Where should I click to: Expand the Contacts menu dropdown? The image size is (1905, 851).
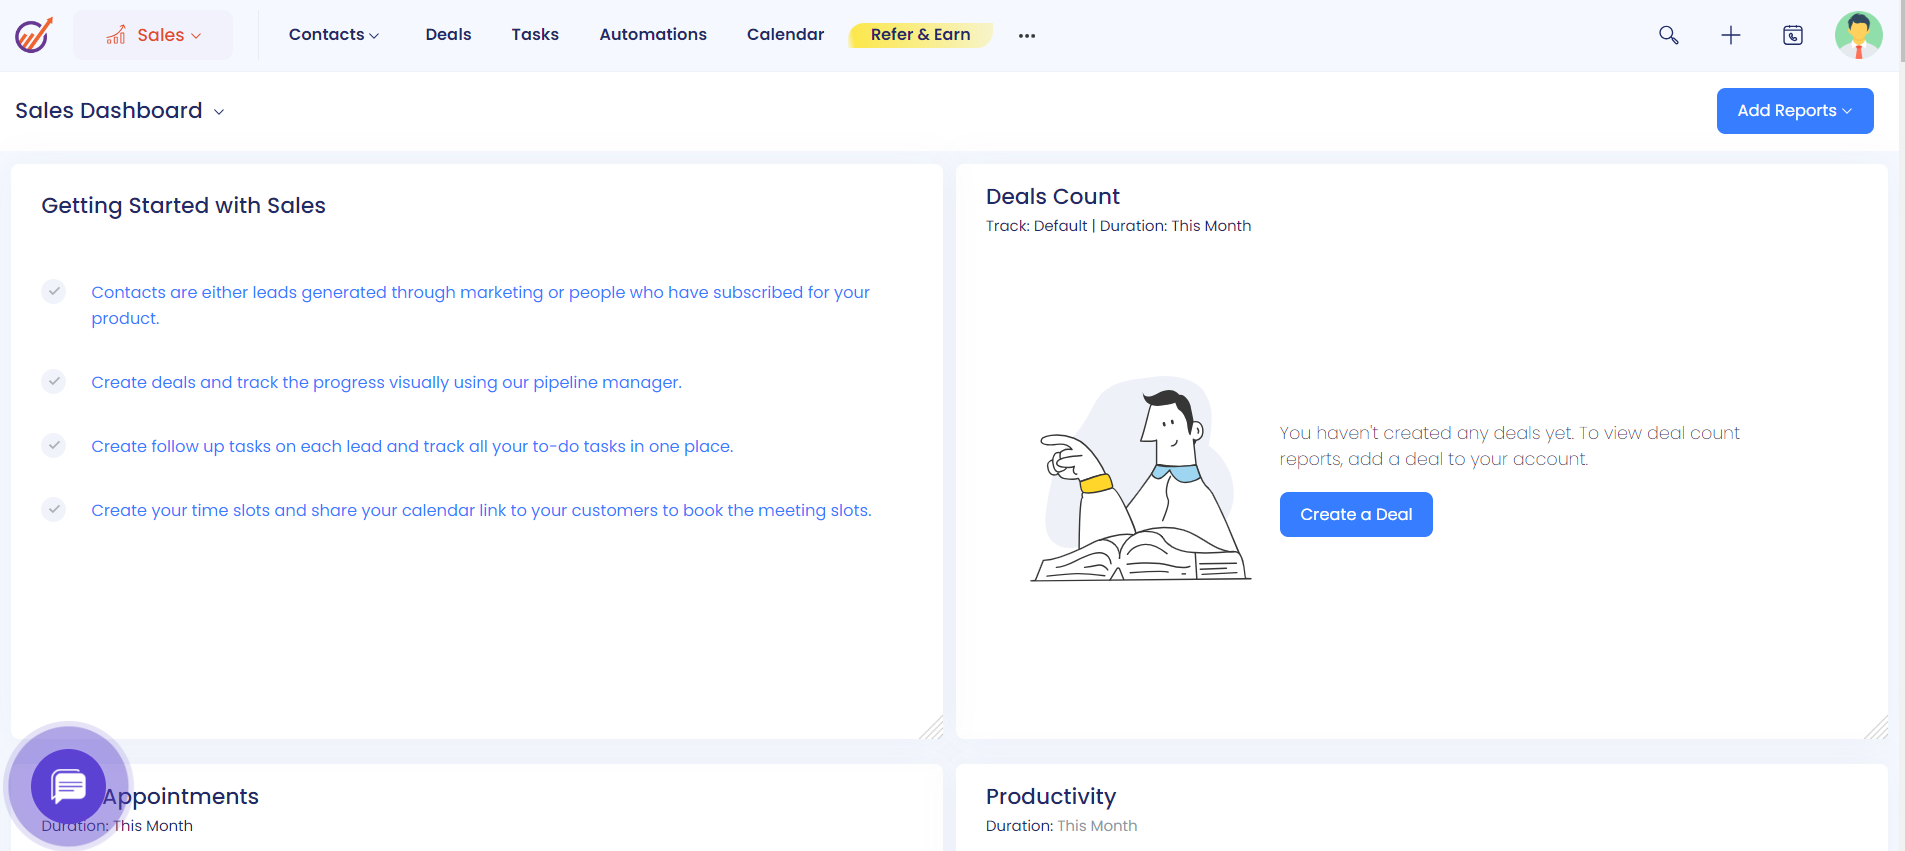tap(333, 35)
